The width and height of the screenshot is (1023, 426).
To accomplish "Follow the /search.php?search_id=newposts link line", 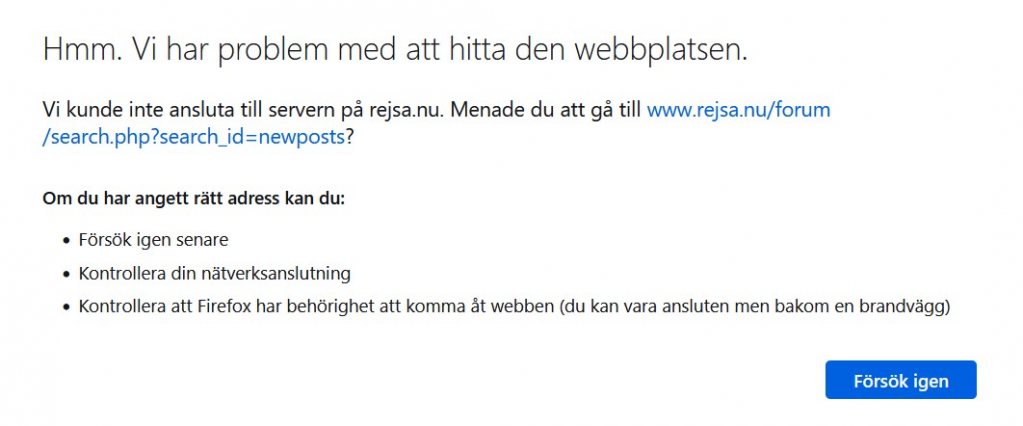I will [194, 138].
